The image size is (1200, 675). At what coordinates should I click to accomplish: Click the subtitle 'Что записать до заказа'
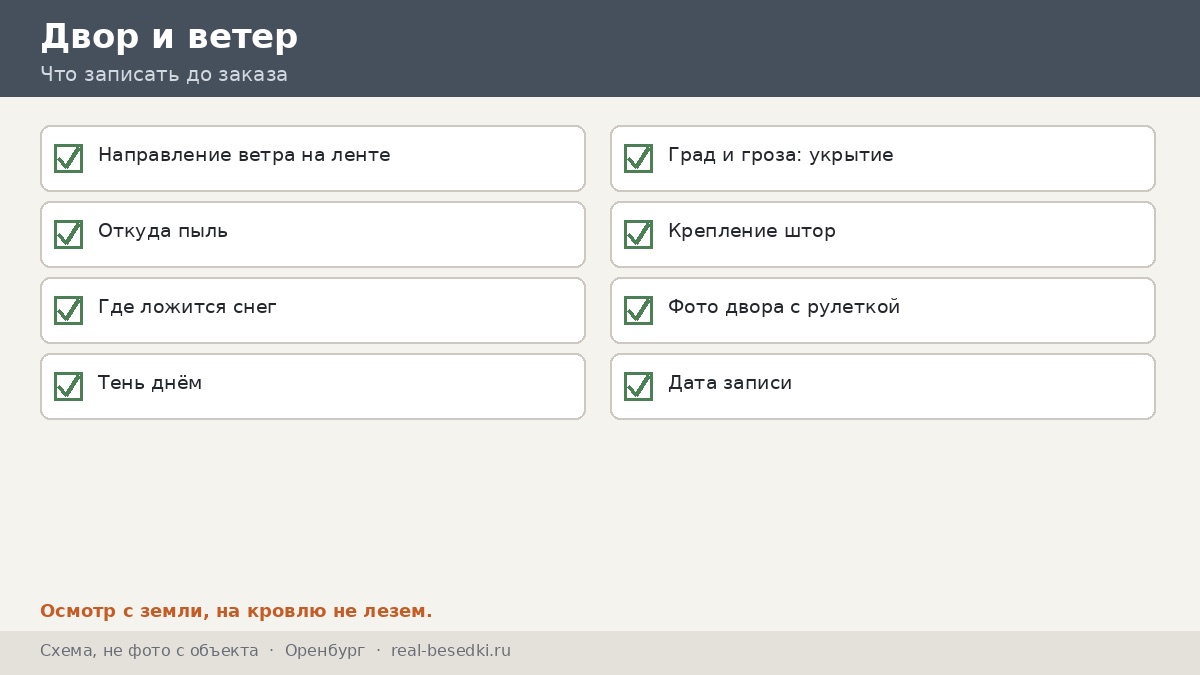coord(164,75)
